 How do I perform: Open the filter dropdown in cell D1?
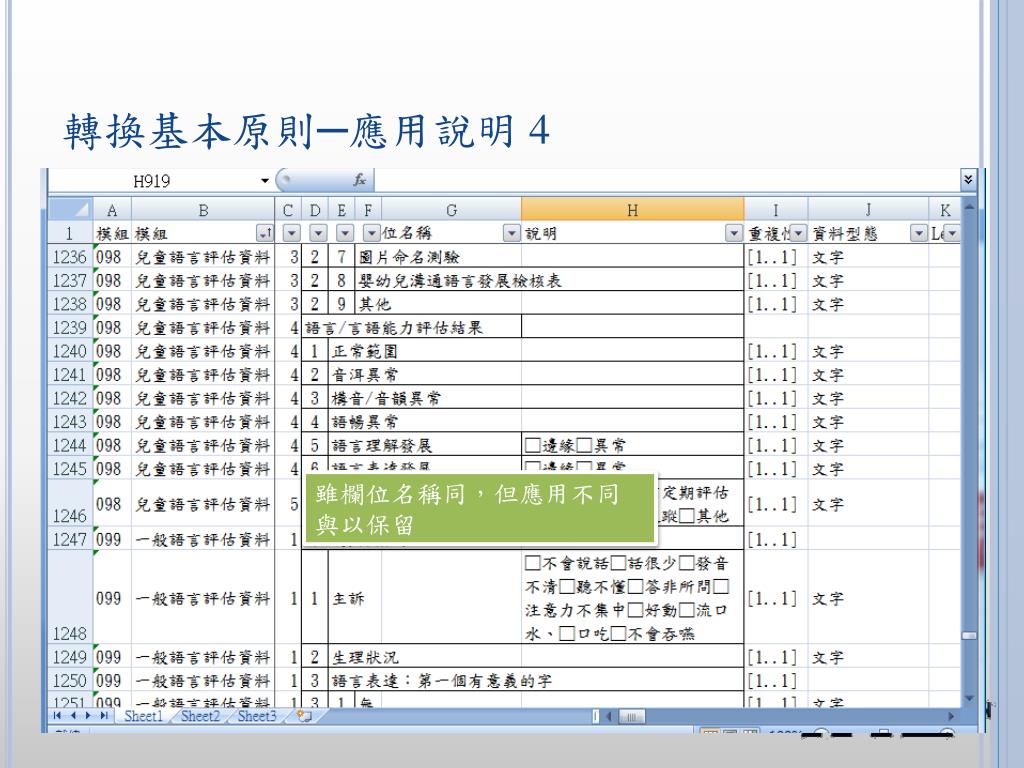coord(318,233)
